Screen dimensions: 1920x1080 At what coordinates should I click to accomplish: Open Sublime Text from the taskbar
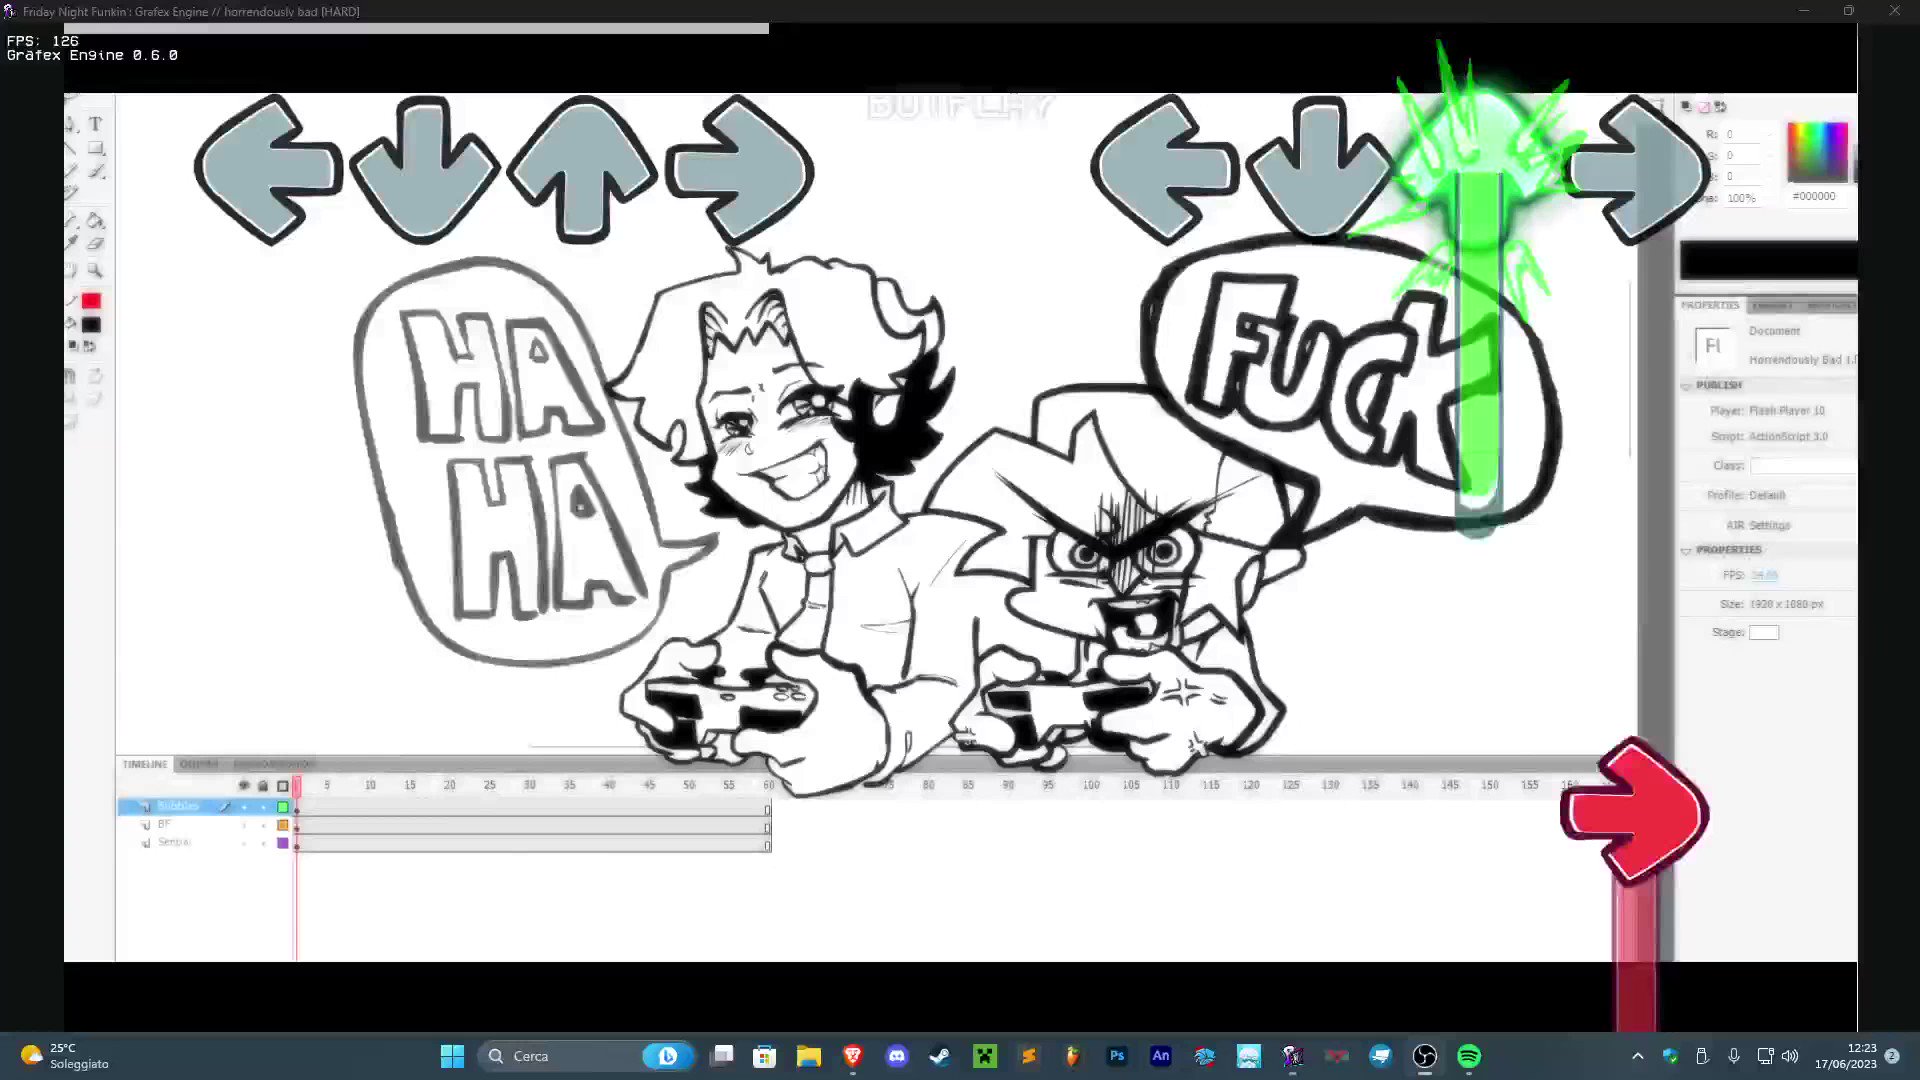1029,1056
